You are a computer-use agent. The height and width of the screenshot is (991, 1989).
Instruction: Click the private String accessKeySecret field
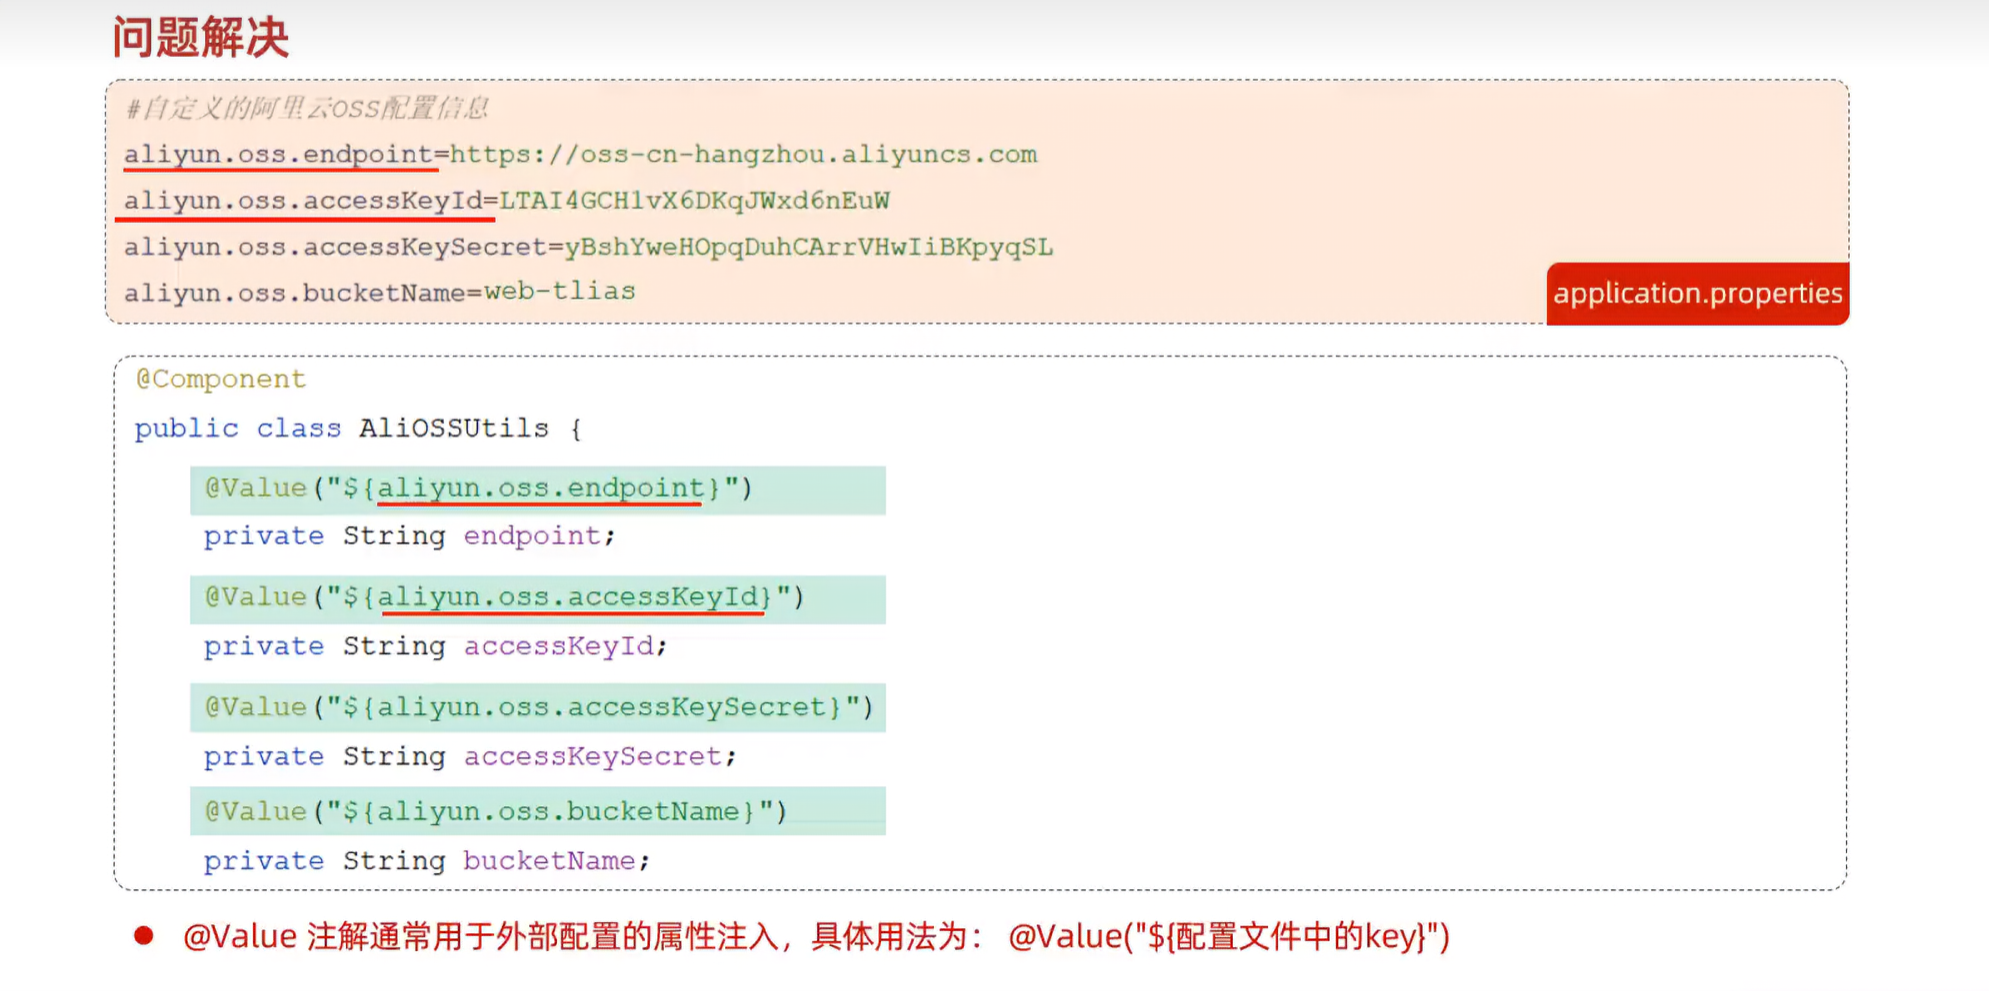[469, 757]
